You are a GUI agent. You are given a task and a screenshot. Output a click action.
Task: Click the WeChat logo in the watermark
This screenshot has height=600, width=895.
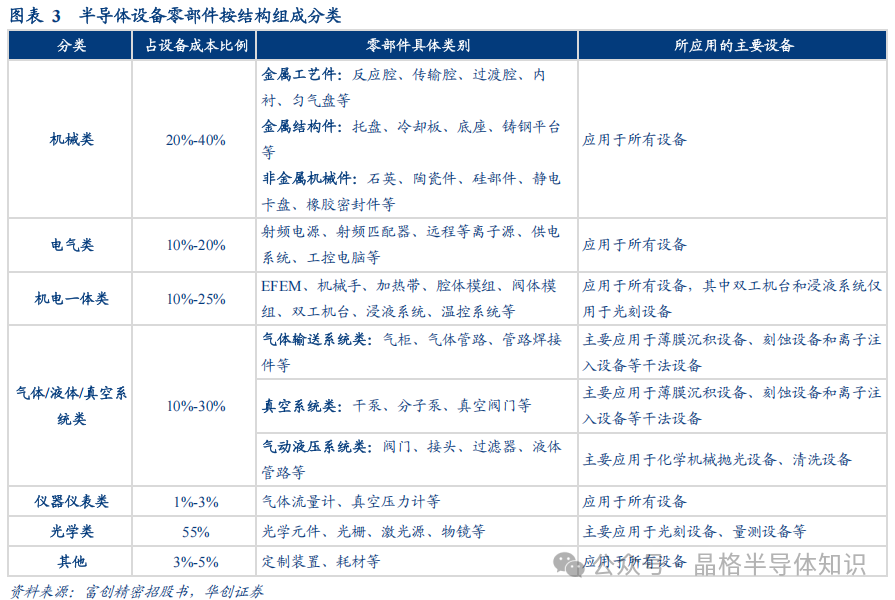[x=574, y=565]
